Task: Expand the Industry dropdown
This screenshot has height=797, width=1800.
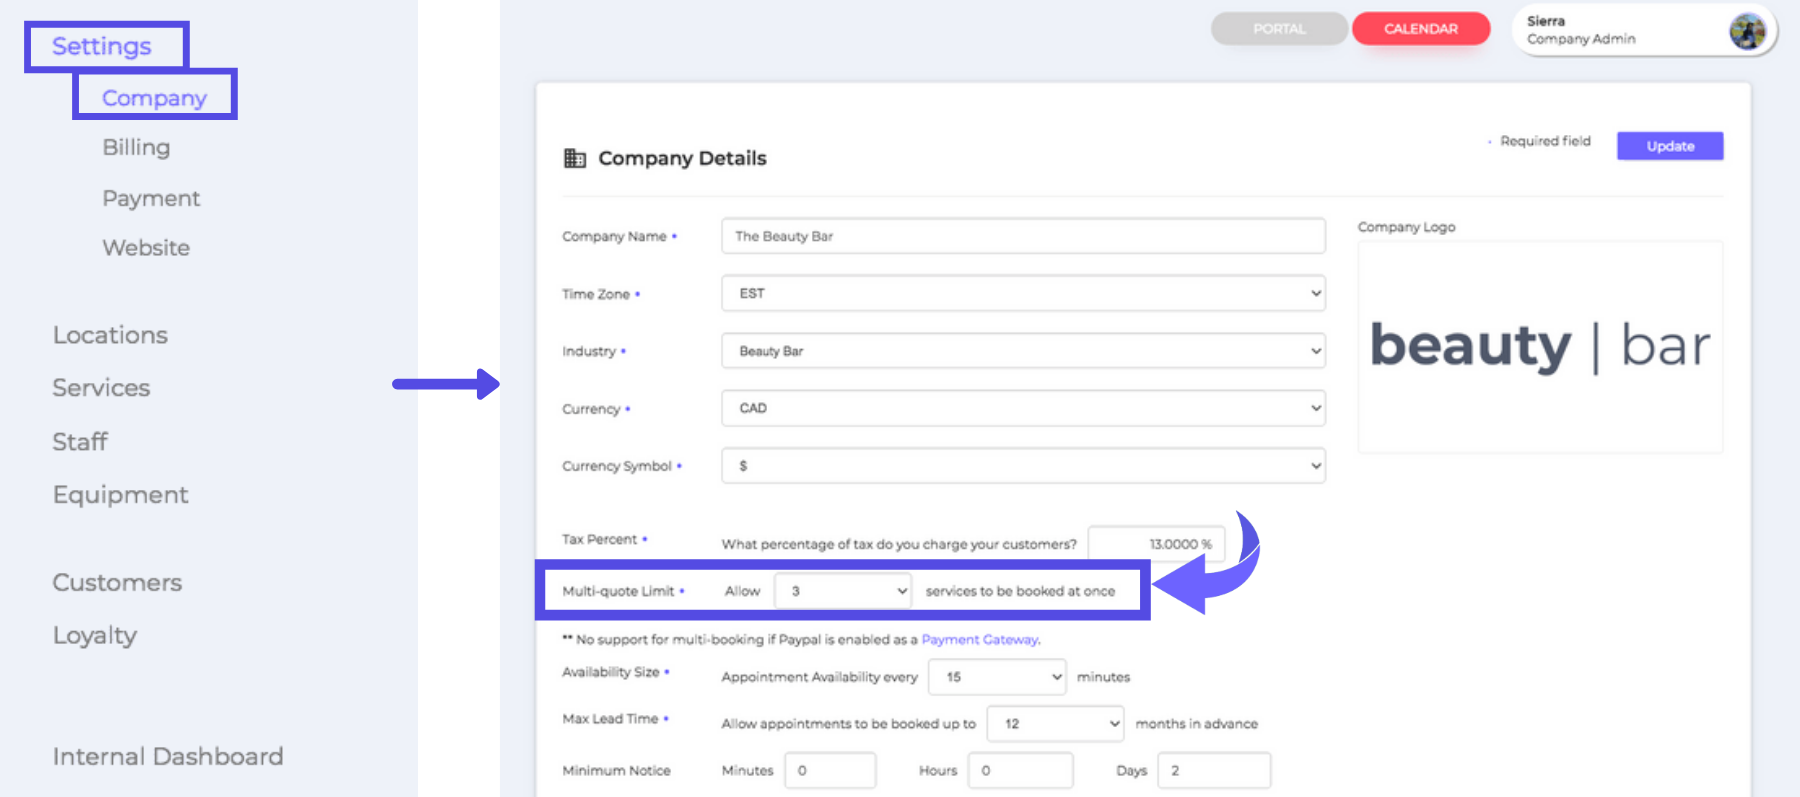Action: click(1023, 351)
